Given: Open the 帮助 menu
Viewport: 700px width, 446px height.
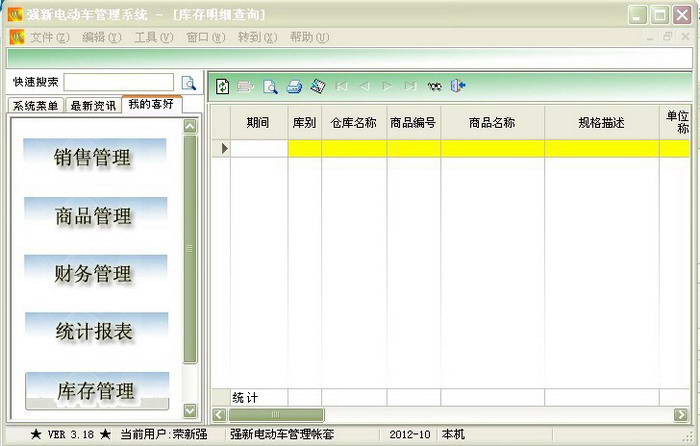Looking at the screenshot, I should click(309, 38).
